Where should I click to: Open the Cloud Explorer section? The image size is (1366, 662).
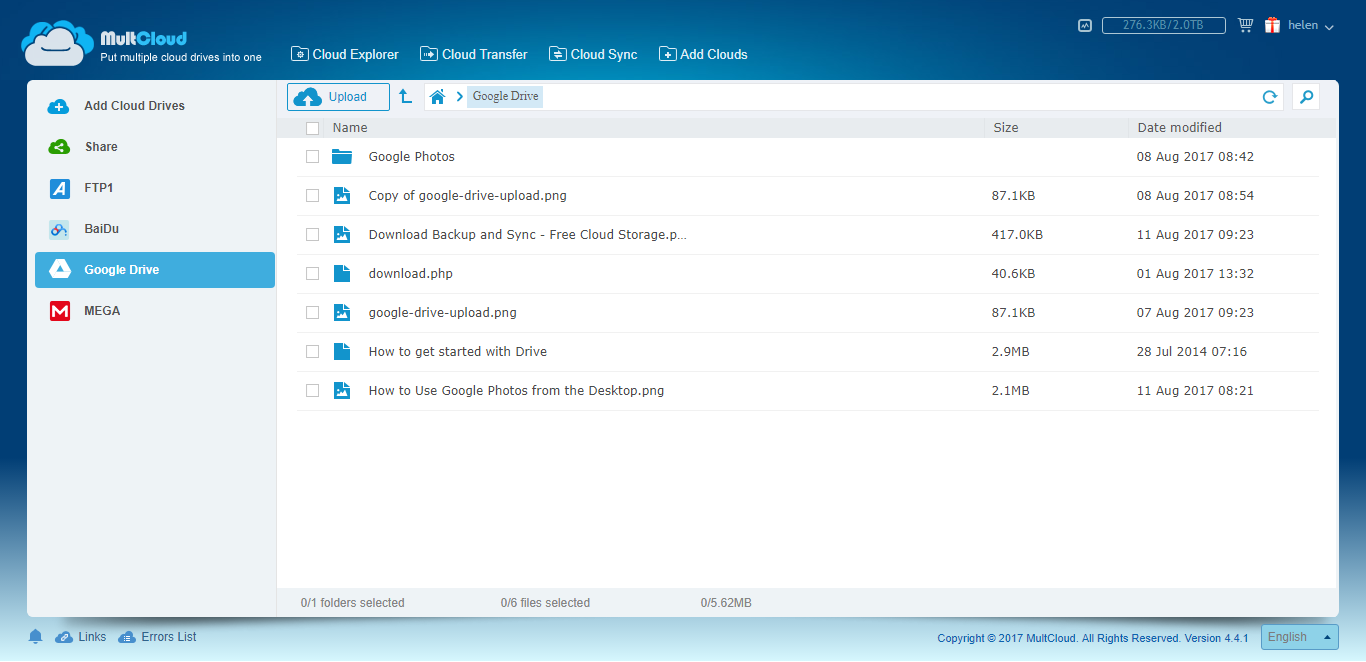[x=344, y=54]
